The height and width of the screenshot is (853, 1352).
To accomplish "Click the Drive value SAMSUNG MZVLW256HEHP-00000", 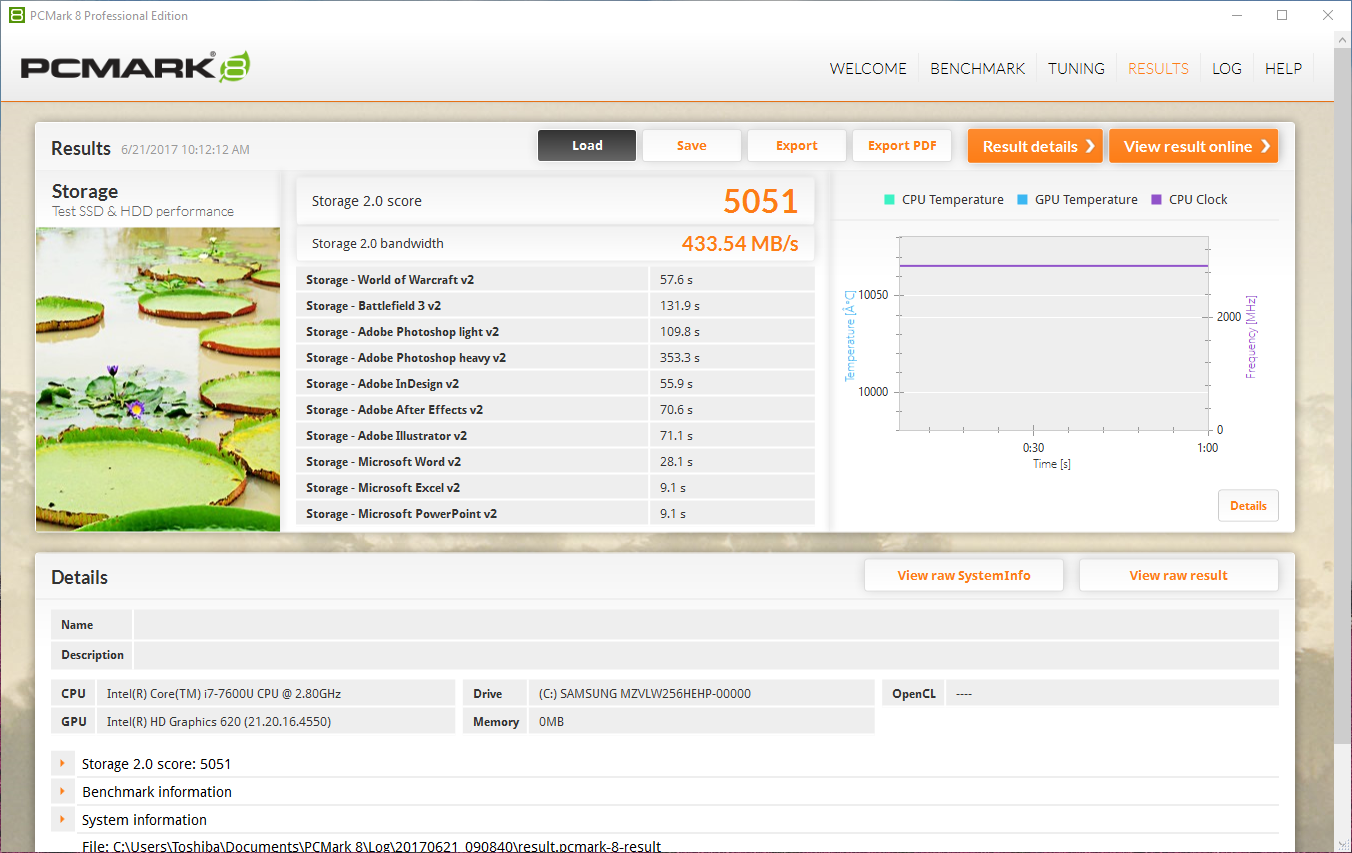I will pos(645,694).
